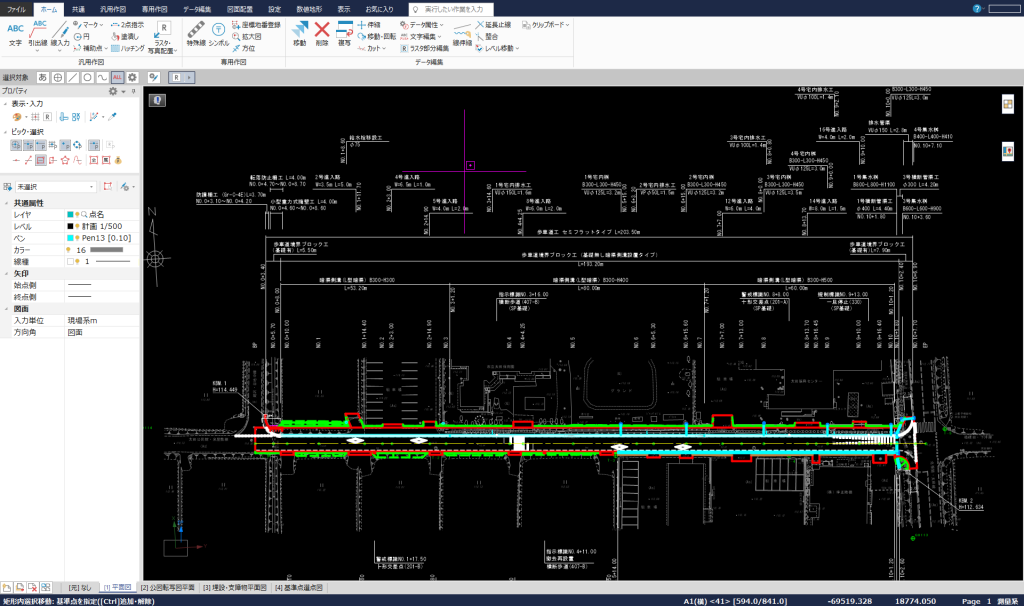The height and width of the screenshot is (606, 1024).
Task: Click the 延長止線 extend line button
Action: 494,25
